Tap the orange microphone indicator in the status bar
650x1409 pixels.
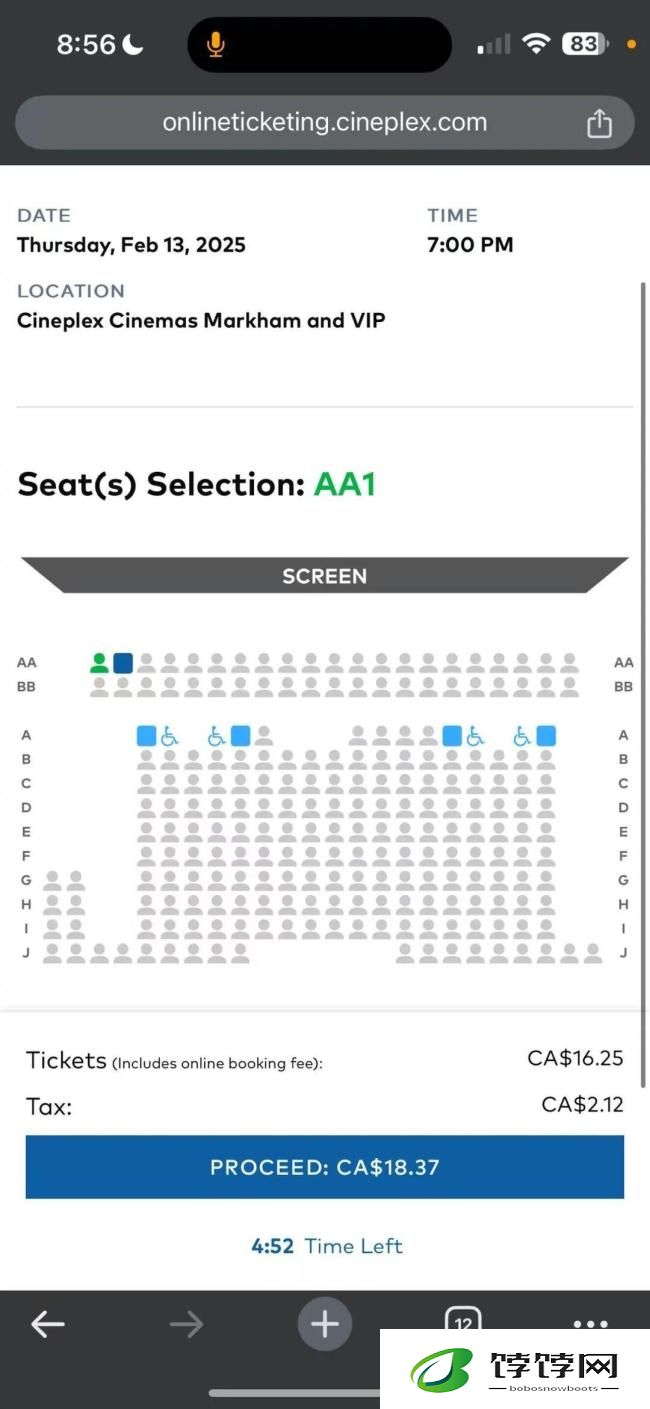pyautogui.click(x=215, y=44)
